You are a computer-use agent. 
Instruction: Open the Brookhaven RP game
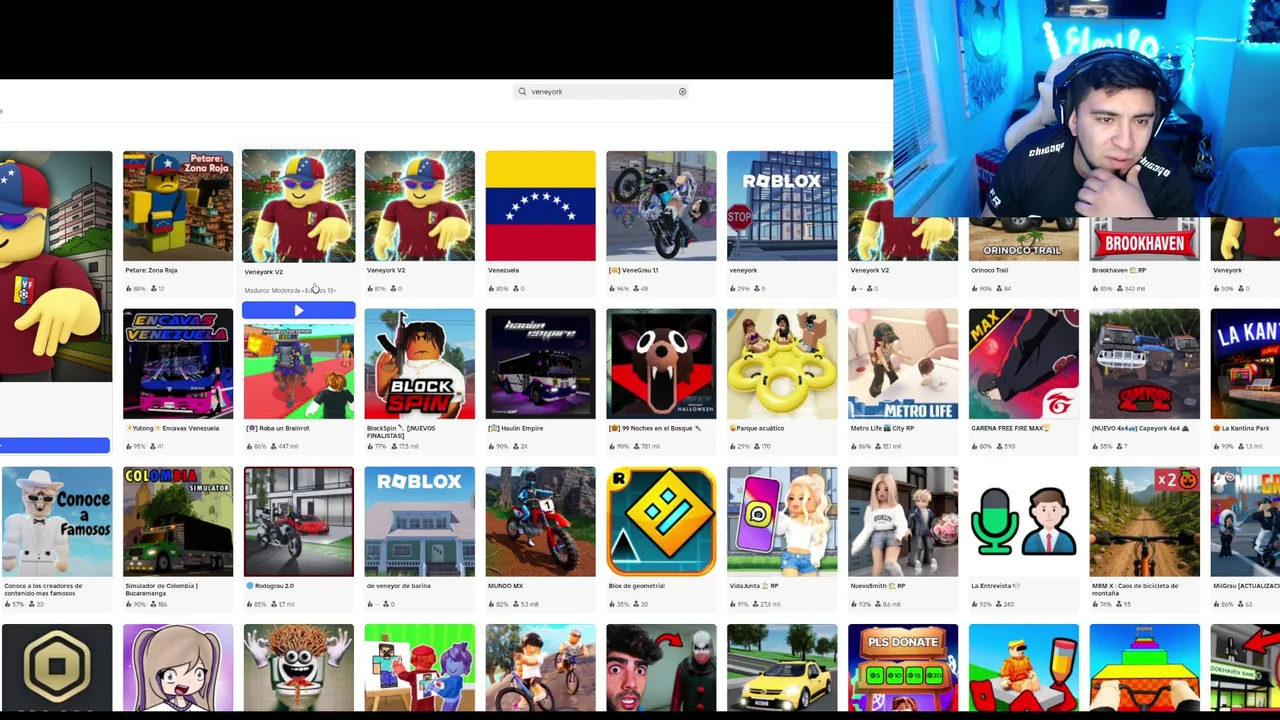[1145, 240]
